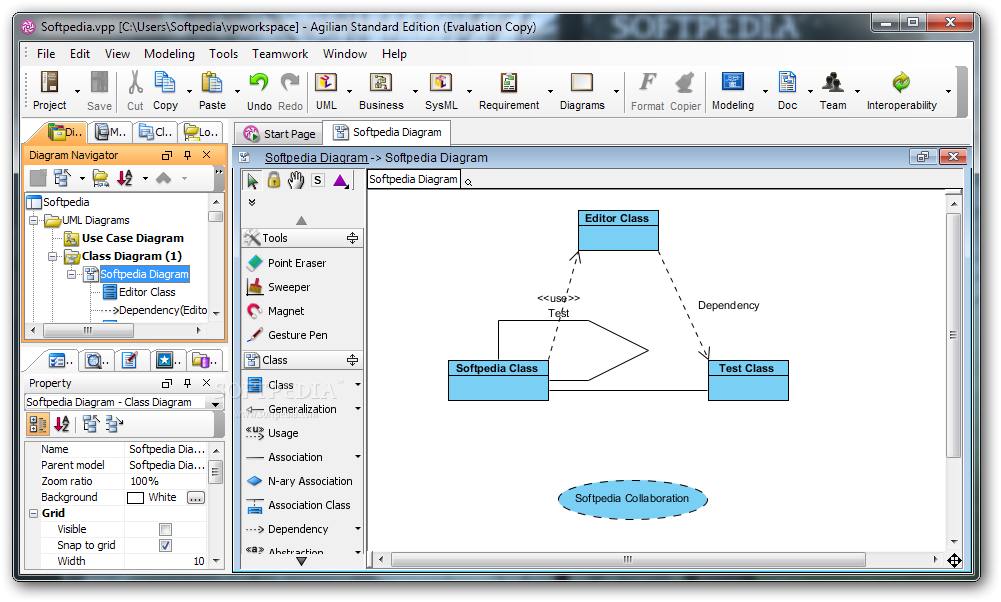Click the Cut scissors icon

(135, 82)
